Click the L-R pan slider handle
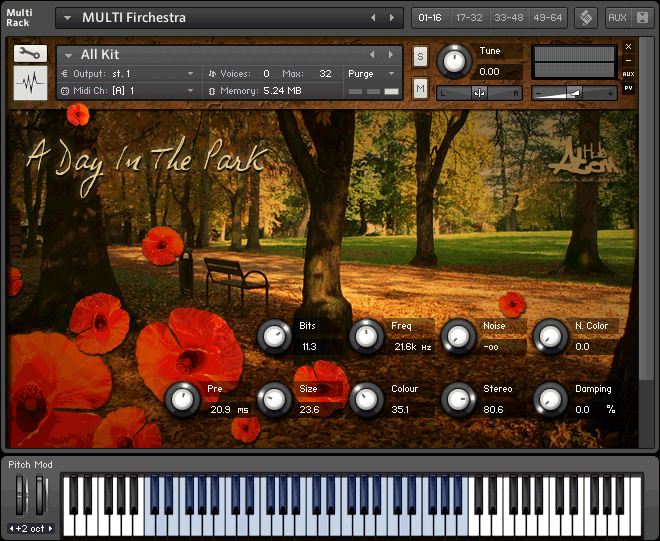This screenshot has height=541, width=660. [479, 93]
